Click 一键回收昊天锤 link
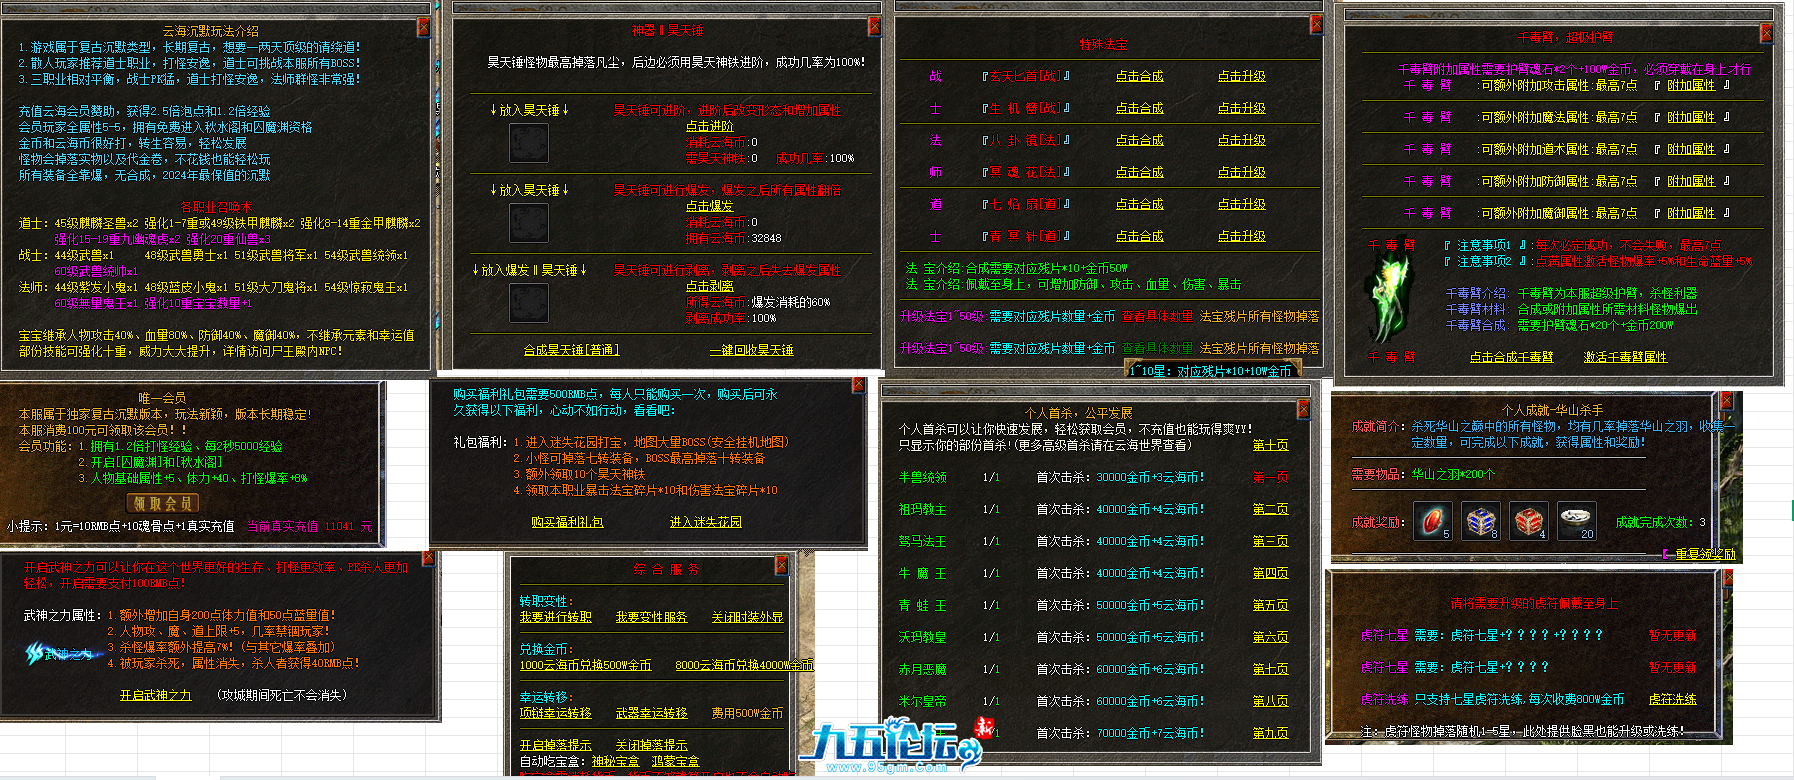This screenshot has width=1794, height=780. pos(751,350)
